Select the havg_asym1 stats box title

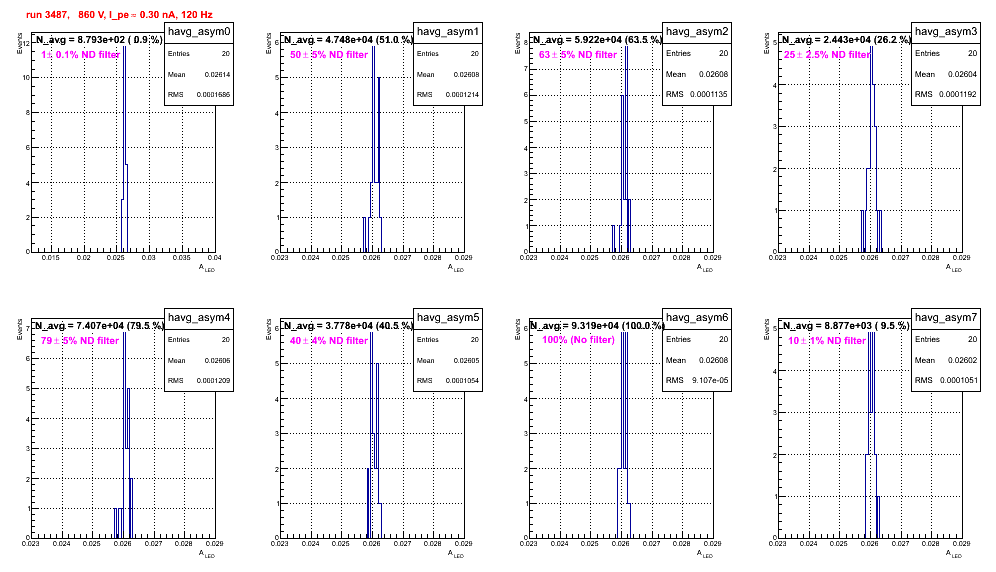[x=448, y=32]
